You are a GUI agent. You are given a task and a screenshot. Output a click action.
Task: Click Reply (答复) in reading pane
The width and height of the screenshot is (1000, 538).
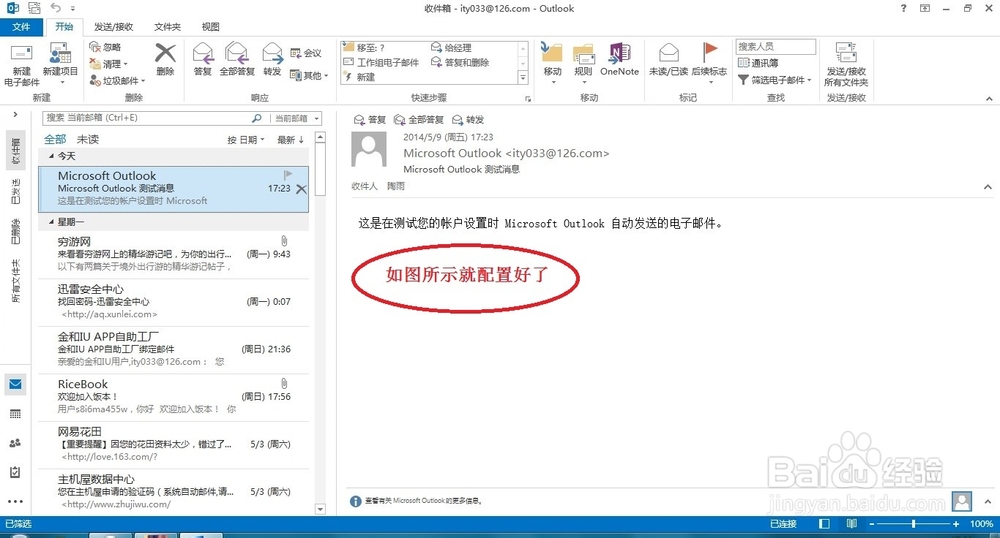click(370, 120)
